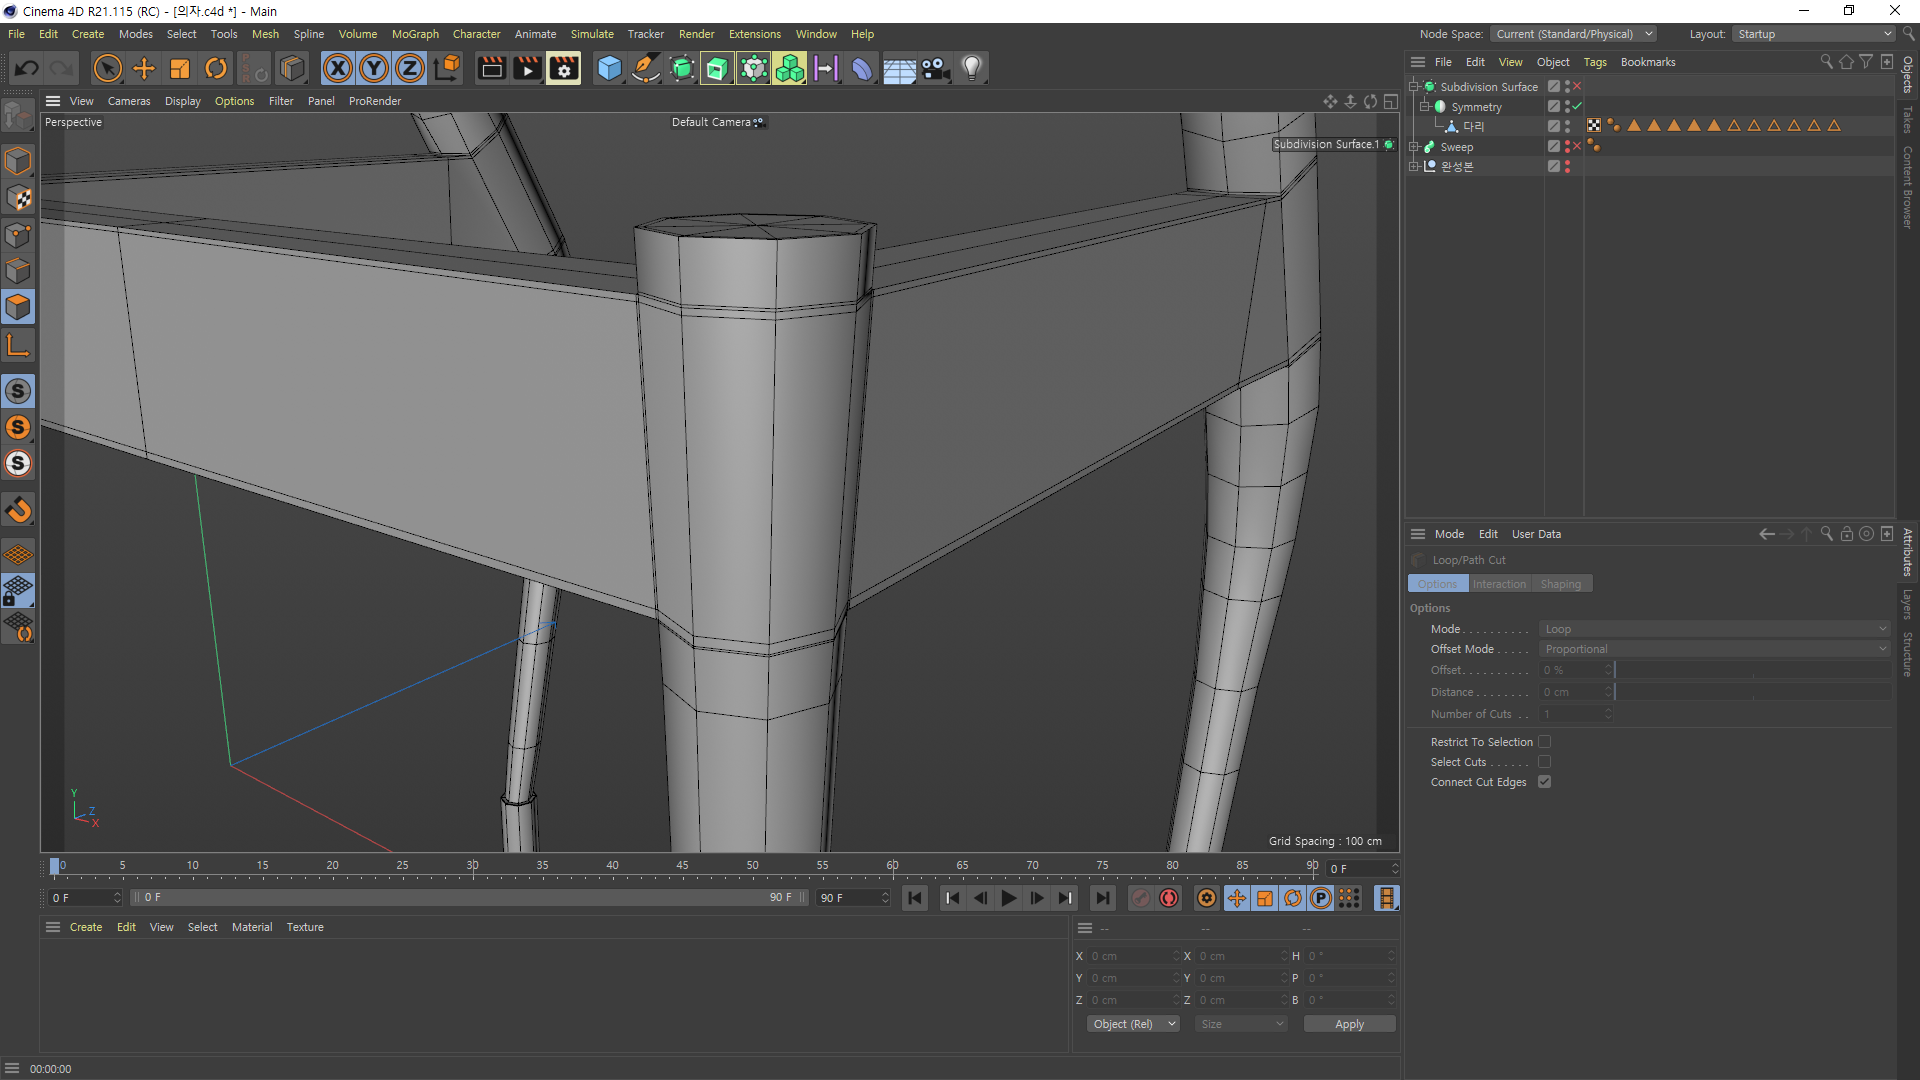Click the Light object icon
The image size is (1920, 1080).
tap(971, 68)
